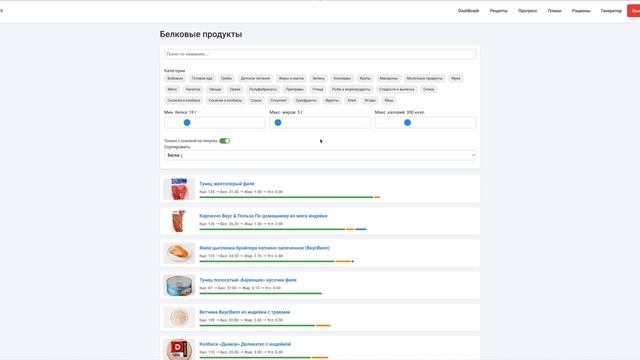The height and width of the screenshot is (360, 640).
Task: Filter by Сухофрукты category chip
Action: click(306, 100)
